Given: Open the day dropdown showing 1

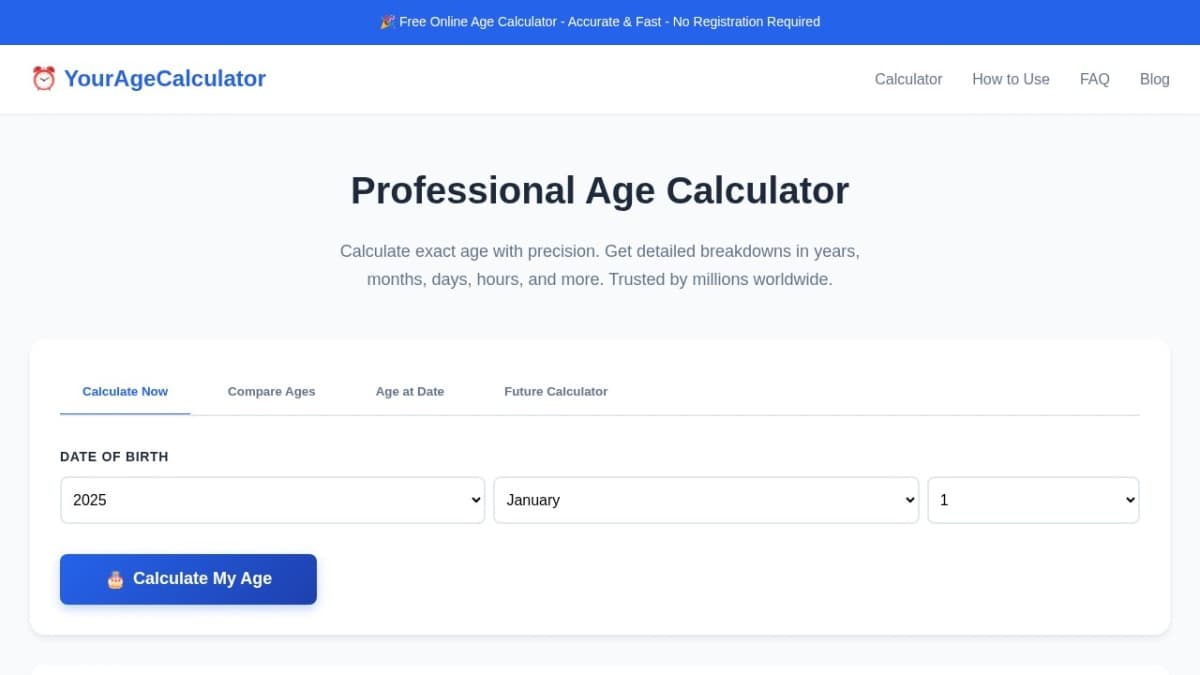Looking at the screenshot, I should point(1033,499).
